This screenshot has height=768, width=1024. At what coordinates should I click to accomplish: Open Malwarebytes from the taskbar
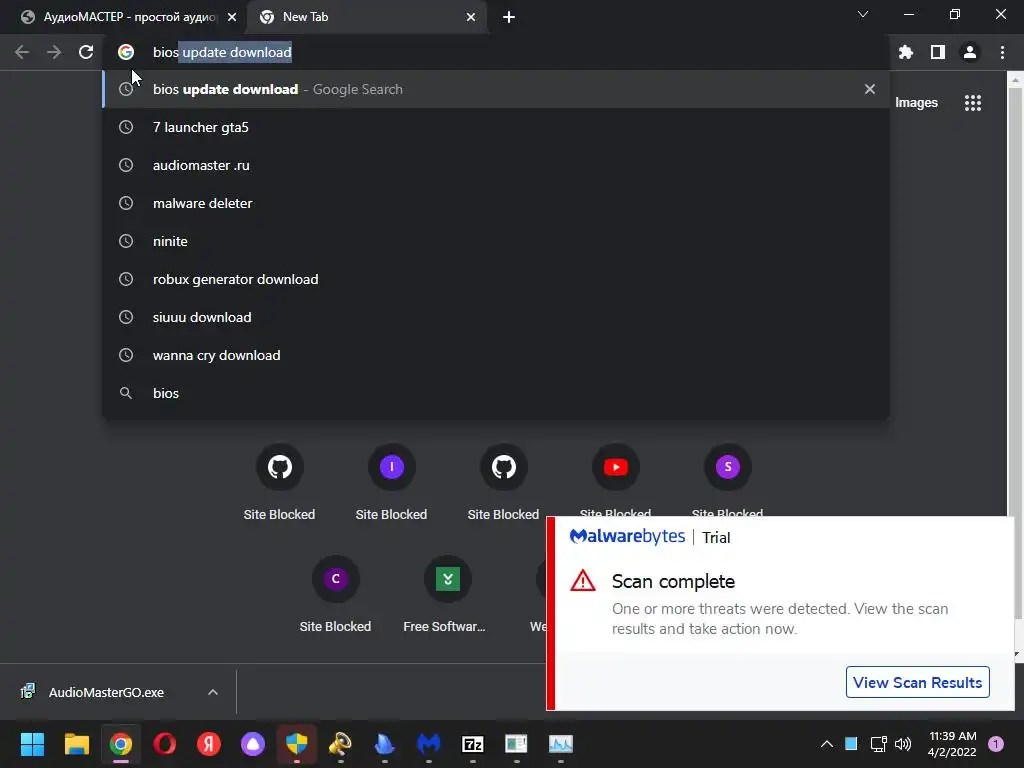(428, 744)
